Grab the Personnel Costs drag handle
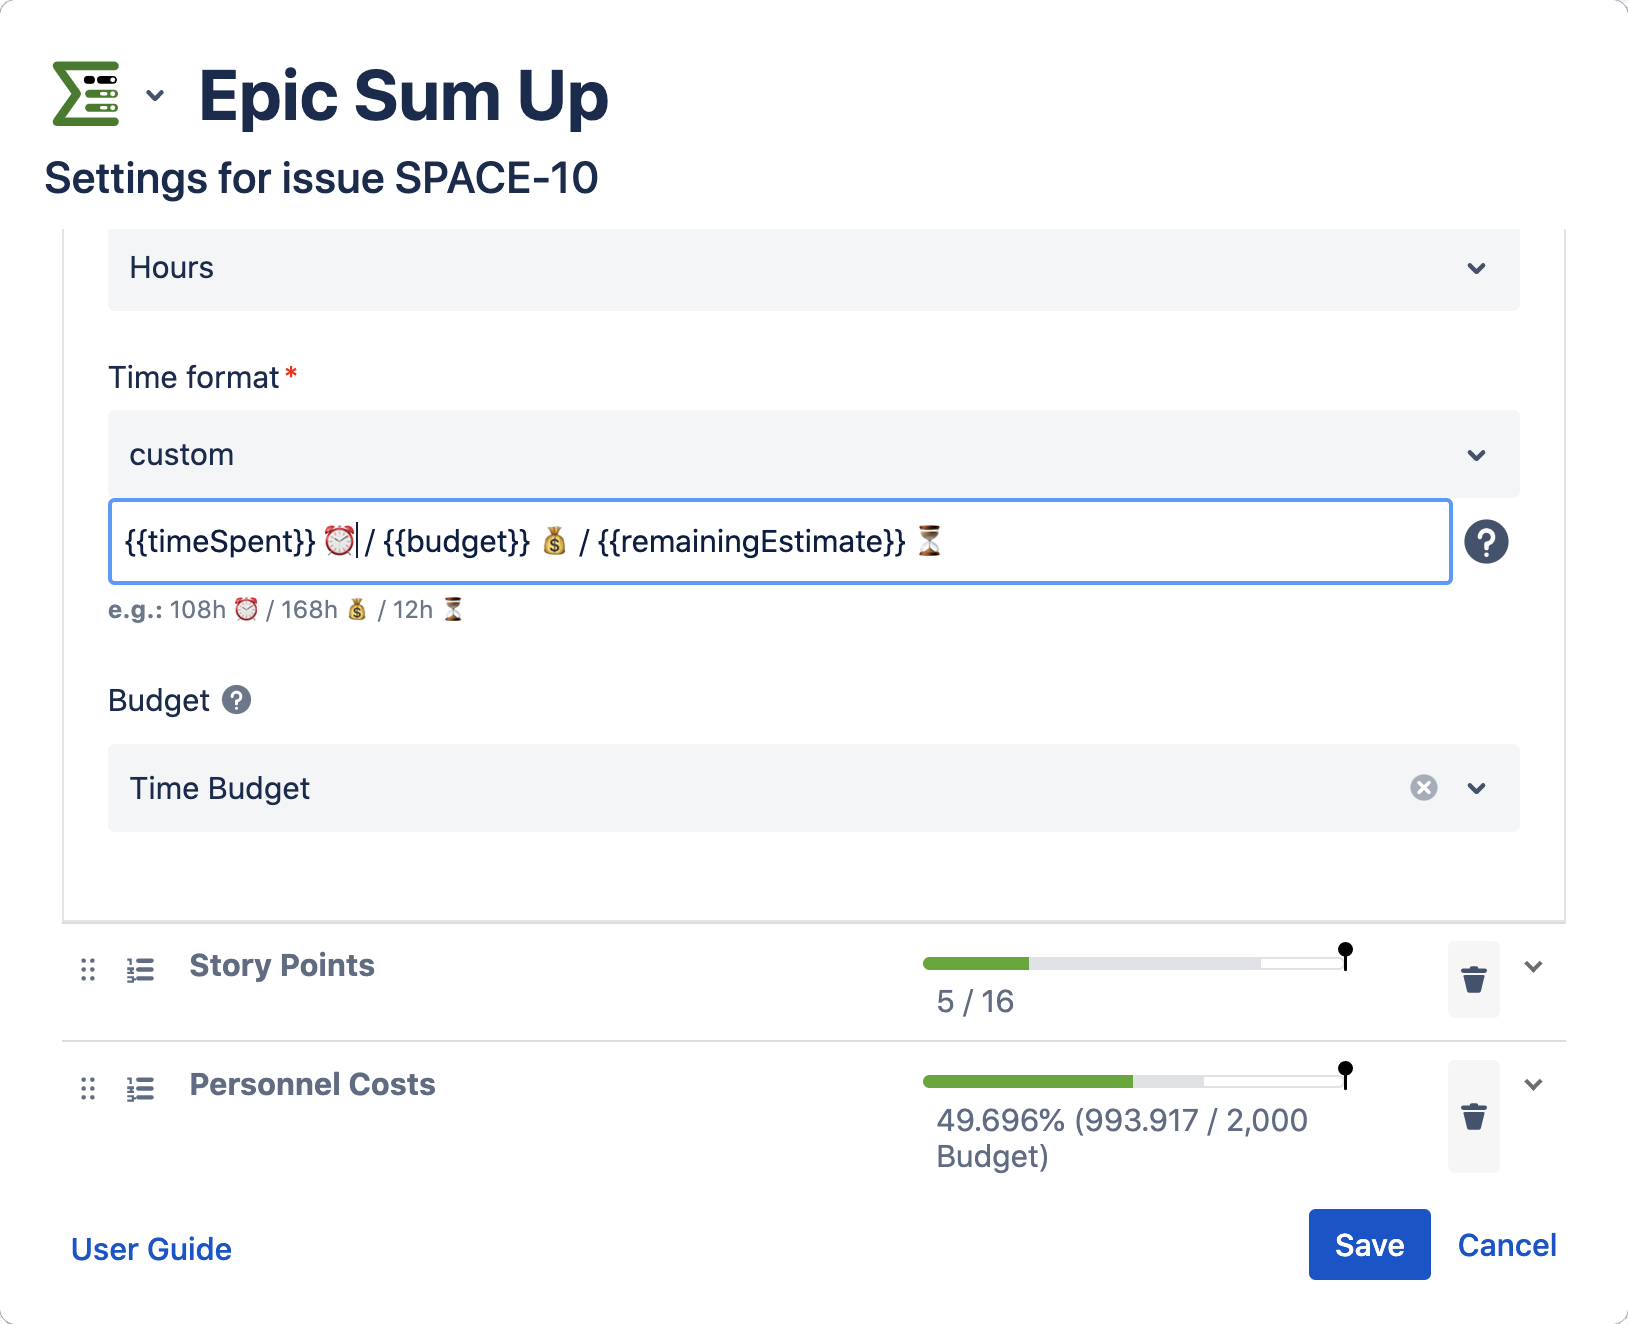The width and height of the screenshot is (1628, 1324). click(88, 1088)
